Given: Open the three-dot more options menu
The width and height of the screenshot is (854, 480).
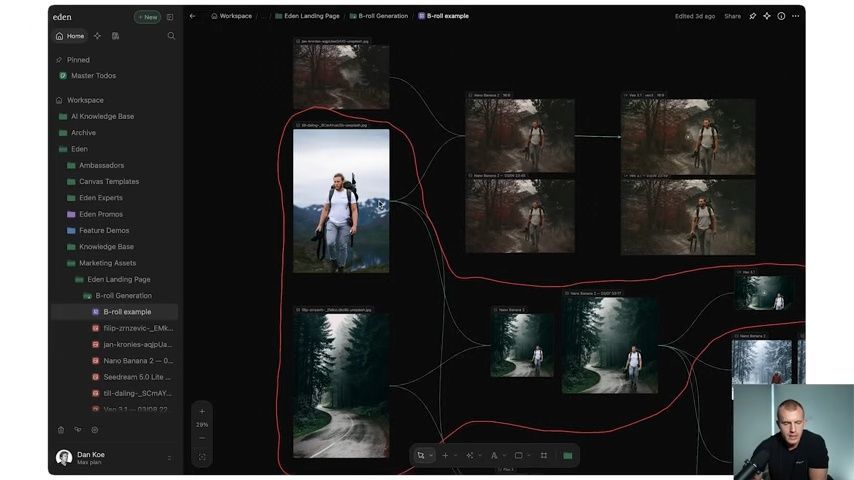Looking at the screenshot, I should [x=795, y=16].
